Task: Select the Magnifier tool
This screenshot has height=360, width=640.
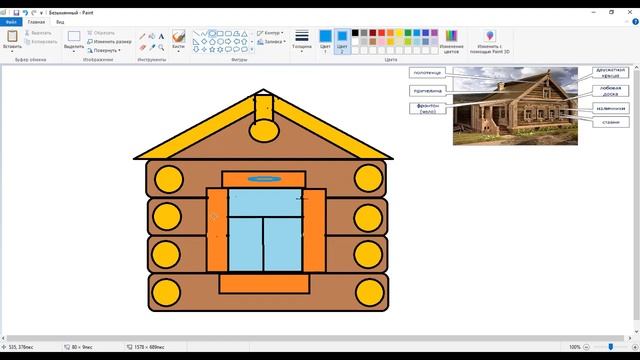Action: point(162,47)
